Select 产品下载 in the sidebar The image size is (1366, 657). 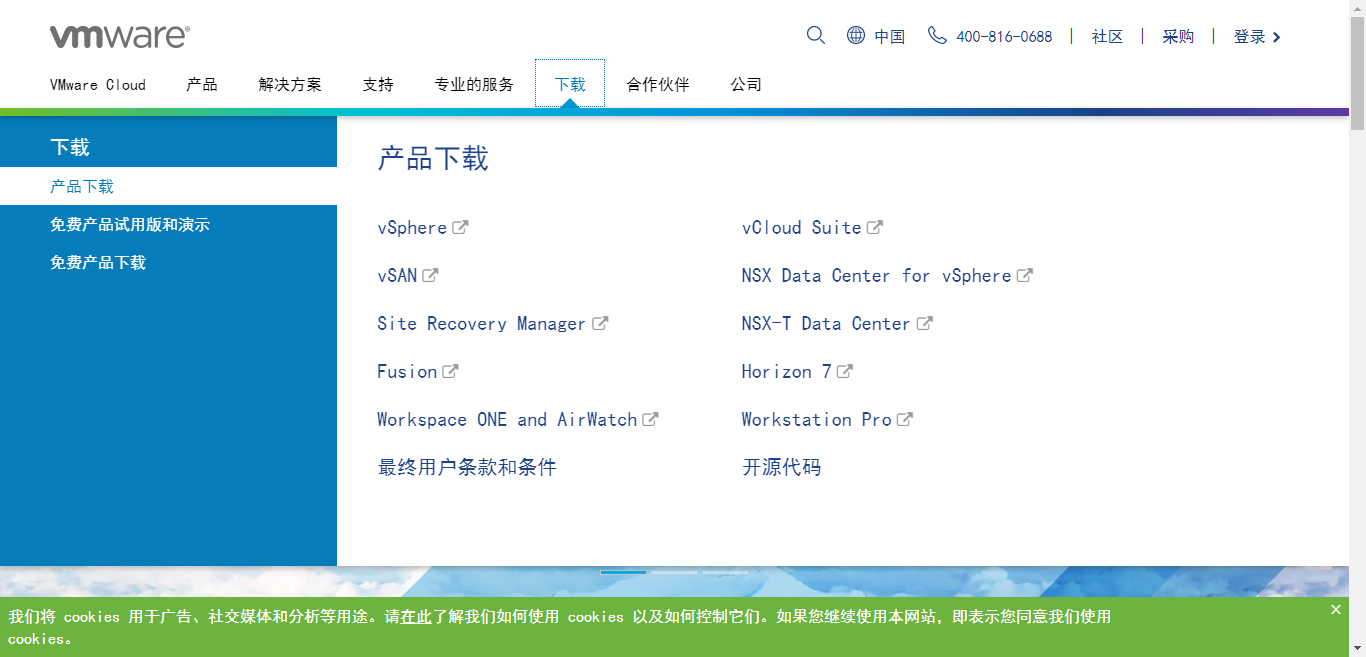pos(83,187)
